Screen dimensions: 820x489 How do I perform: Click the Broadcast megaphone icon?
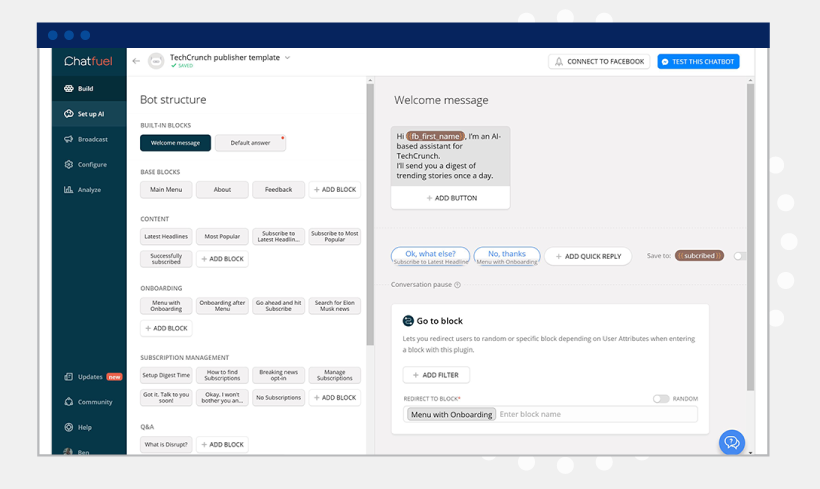tap(69, 139)
